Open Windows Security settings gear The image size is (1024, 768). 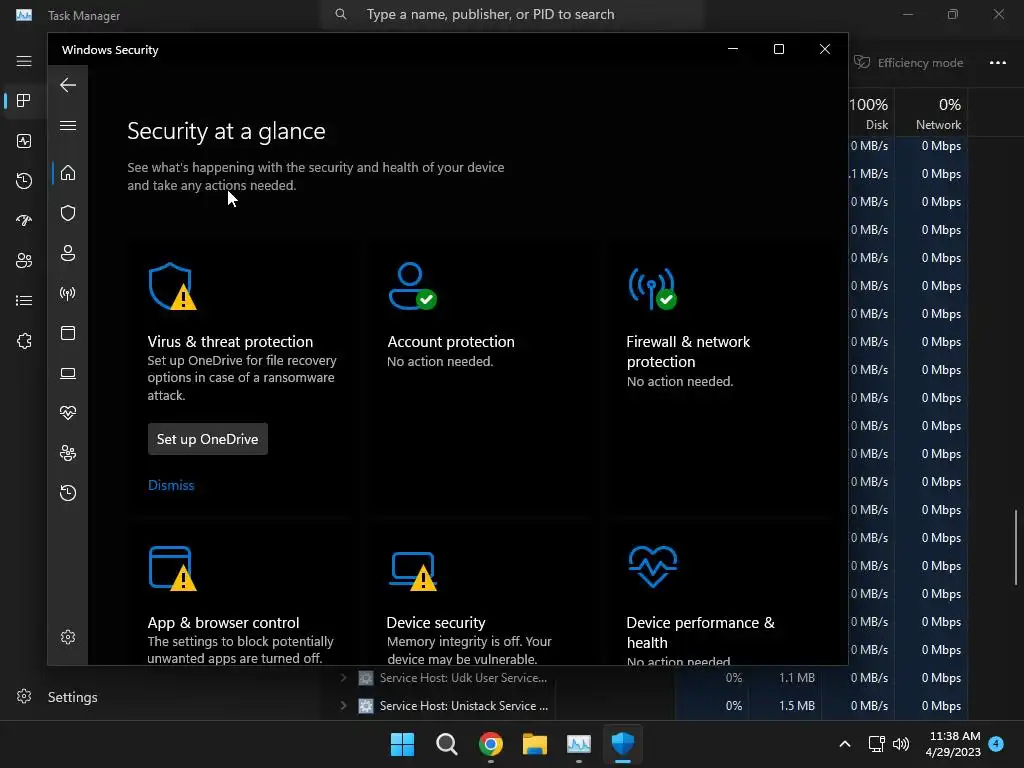[x=68, y=637]
